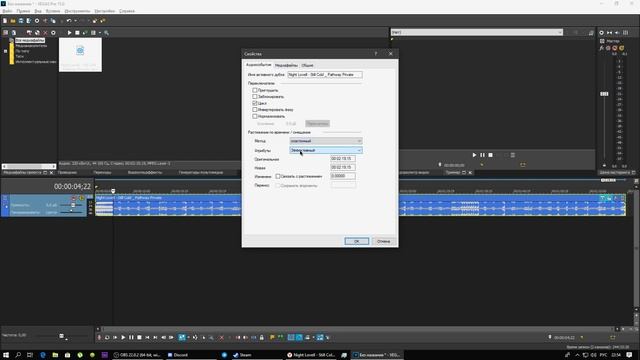Click the Lock padlock icon in timeline toolbar
The image size is (640, 360).
coord(262,338)
